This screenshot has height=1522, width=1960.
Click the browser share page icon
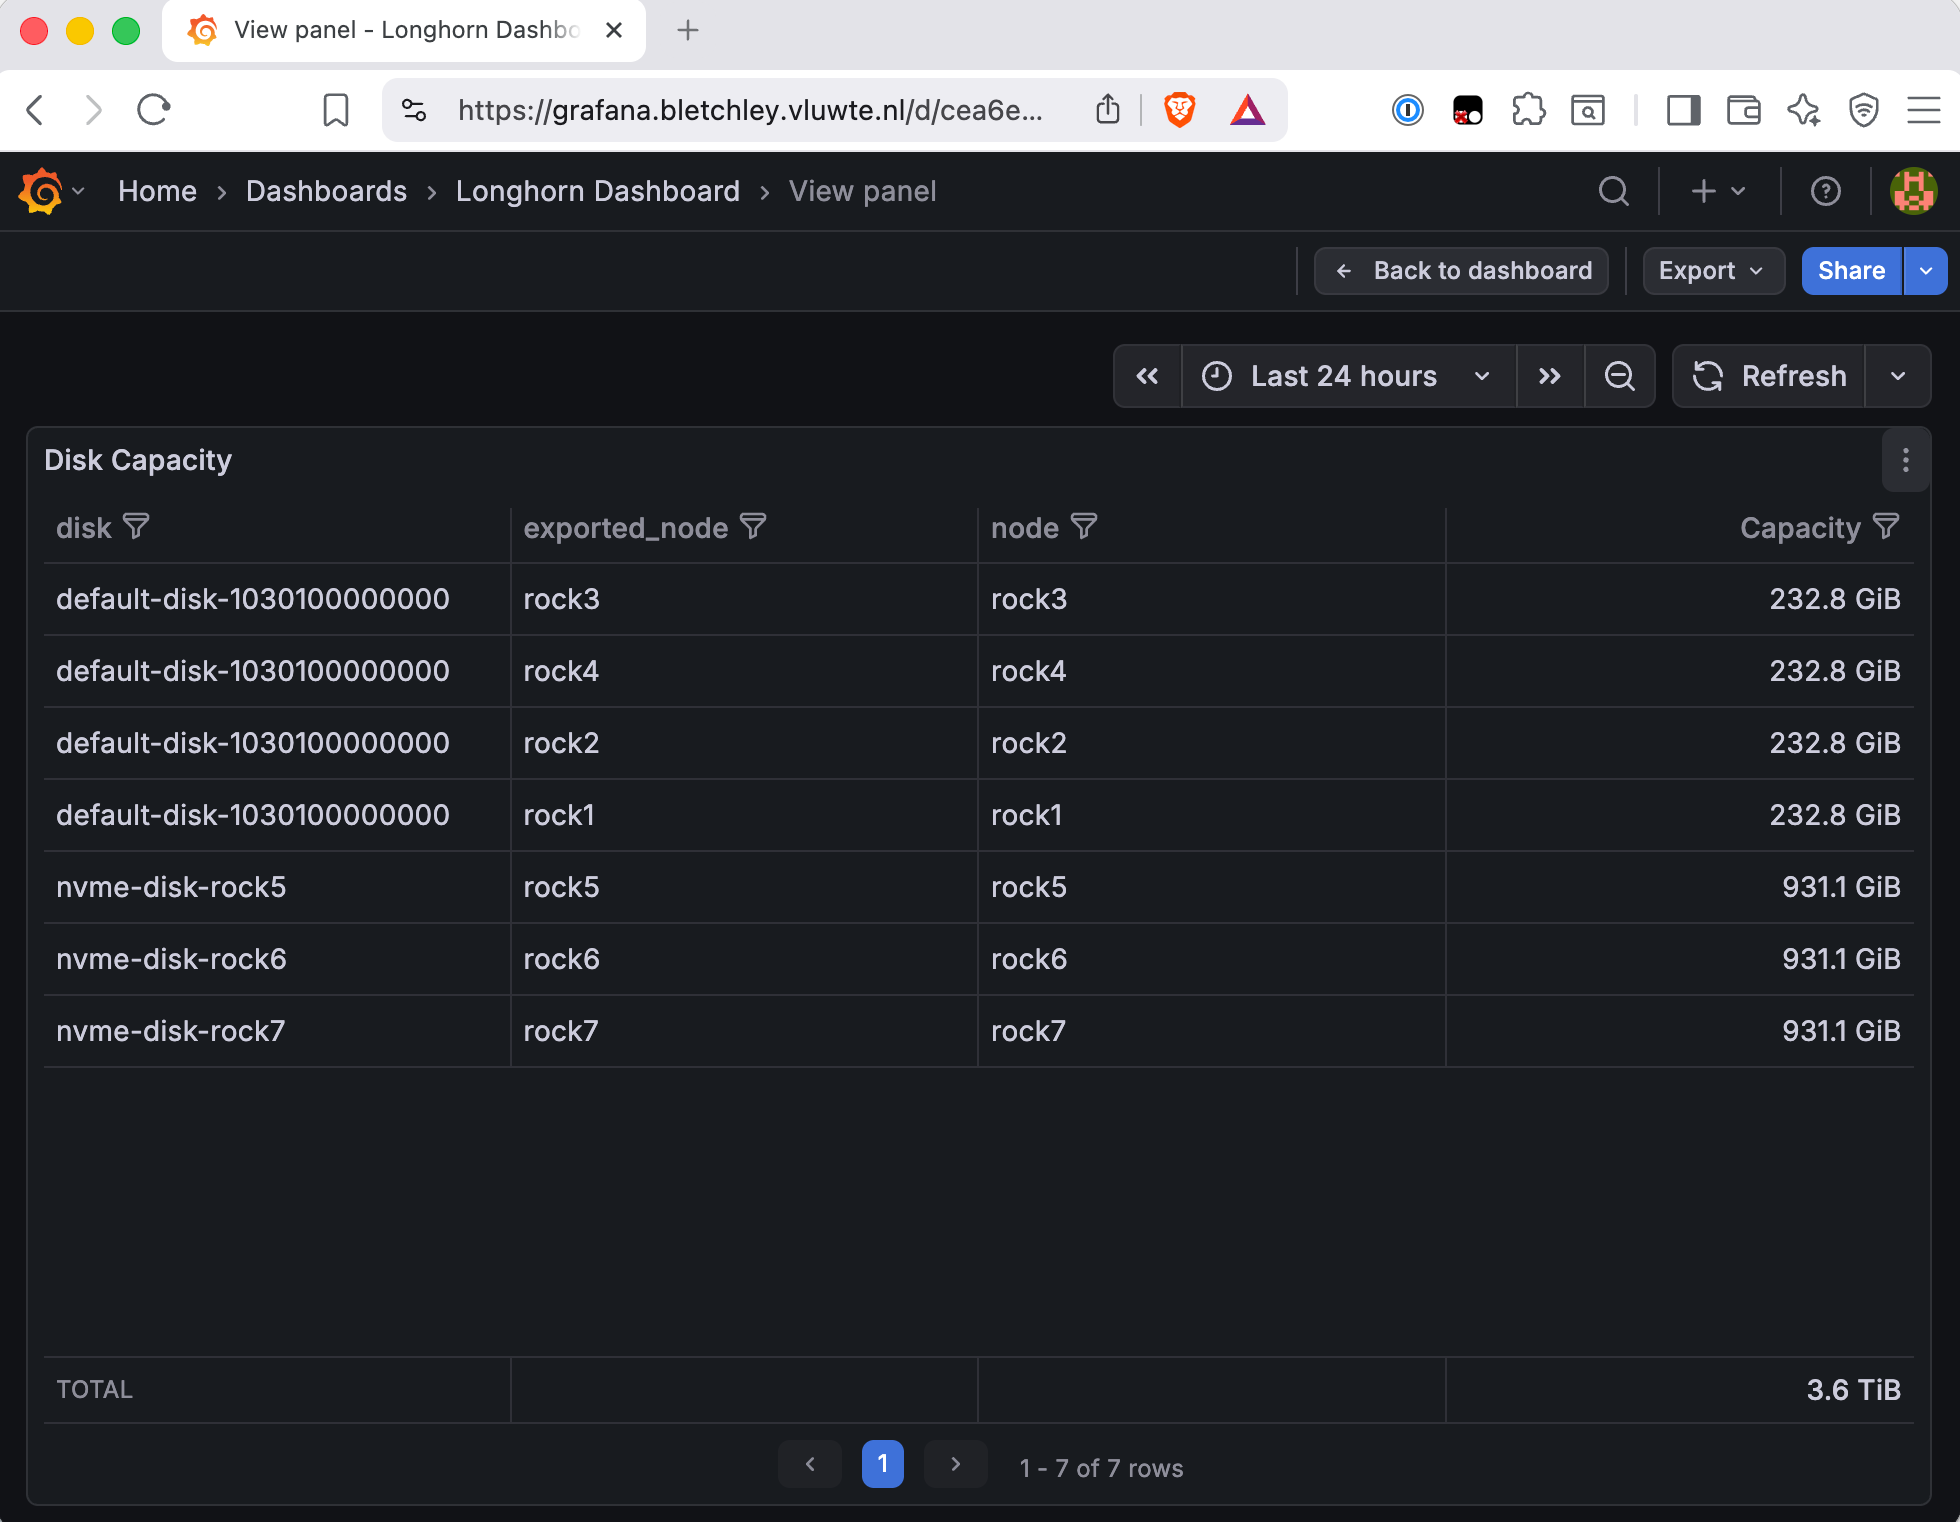tap(1107, 109)
